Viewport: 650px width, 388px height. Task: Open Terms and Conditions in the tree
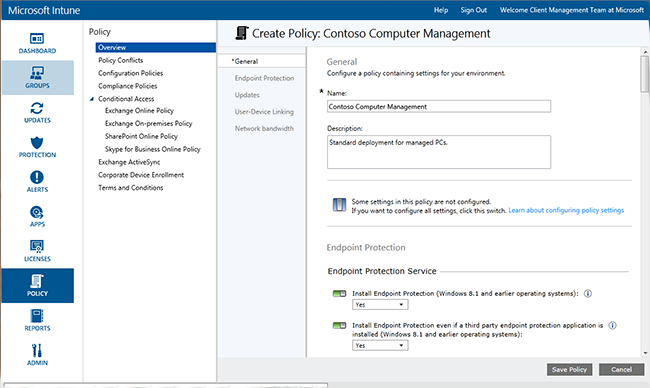pyautogui.click(x=131, y=188)
